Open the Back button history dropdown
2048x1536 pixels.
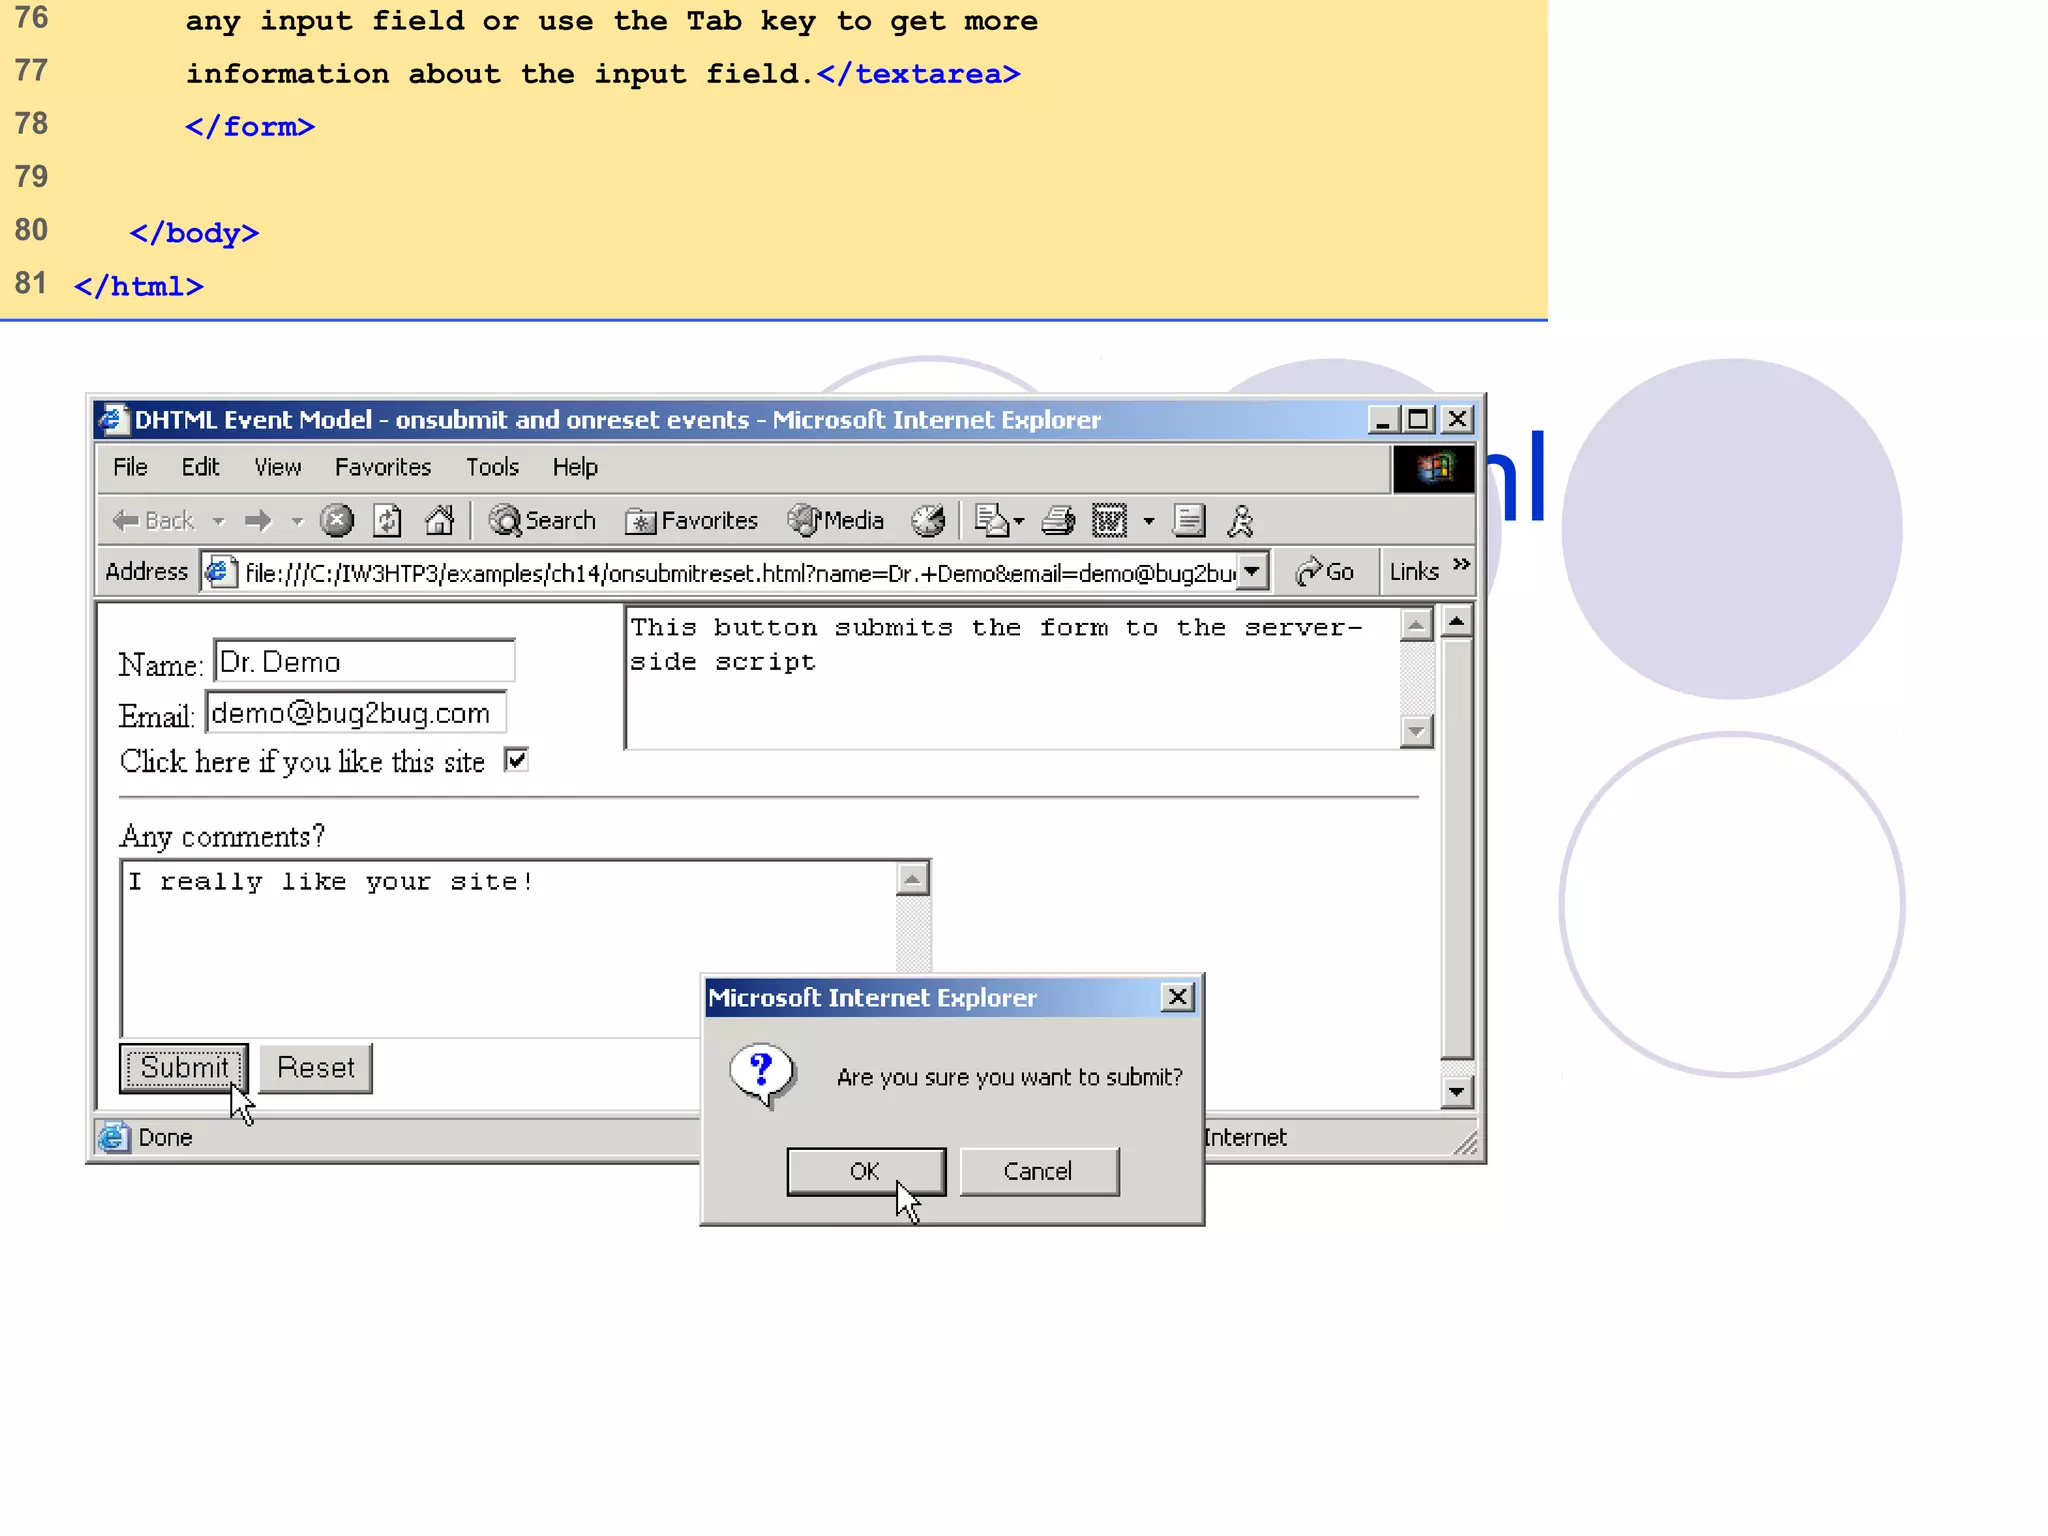[x=219, y=522]
